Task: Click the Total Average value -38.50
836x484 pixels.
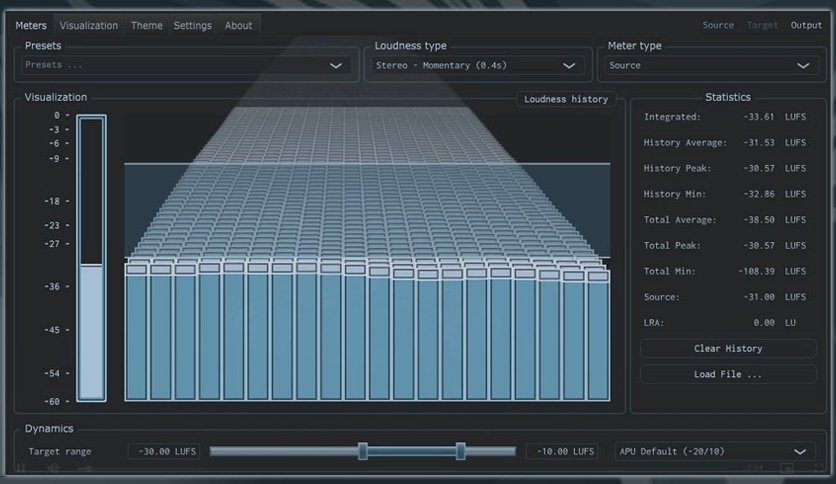Action: click(758, 220)
